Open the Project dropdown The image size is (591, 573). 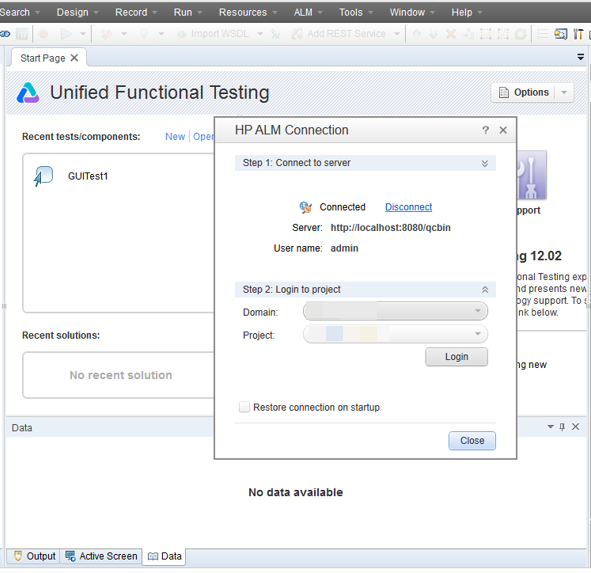[x=395, y=334]
